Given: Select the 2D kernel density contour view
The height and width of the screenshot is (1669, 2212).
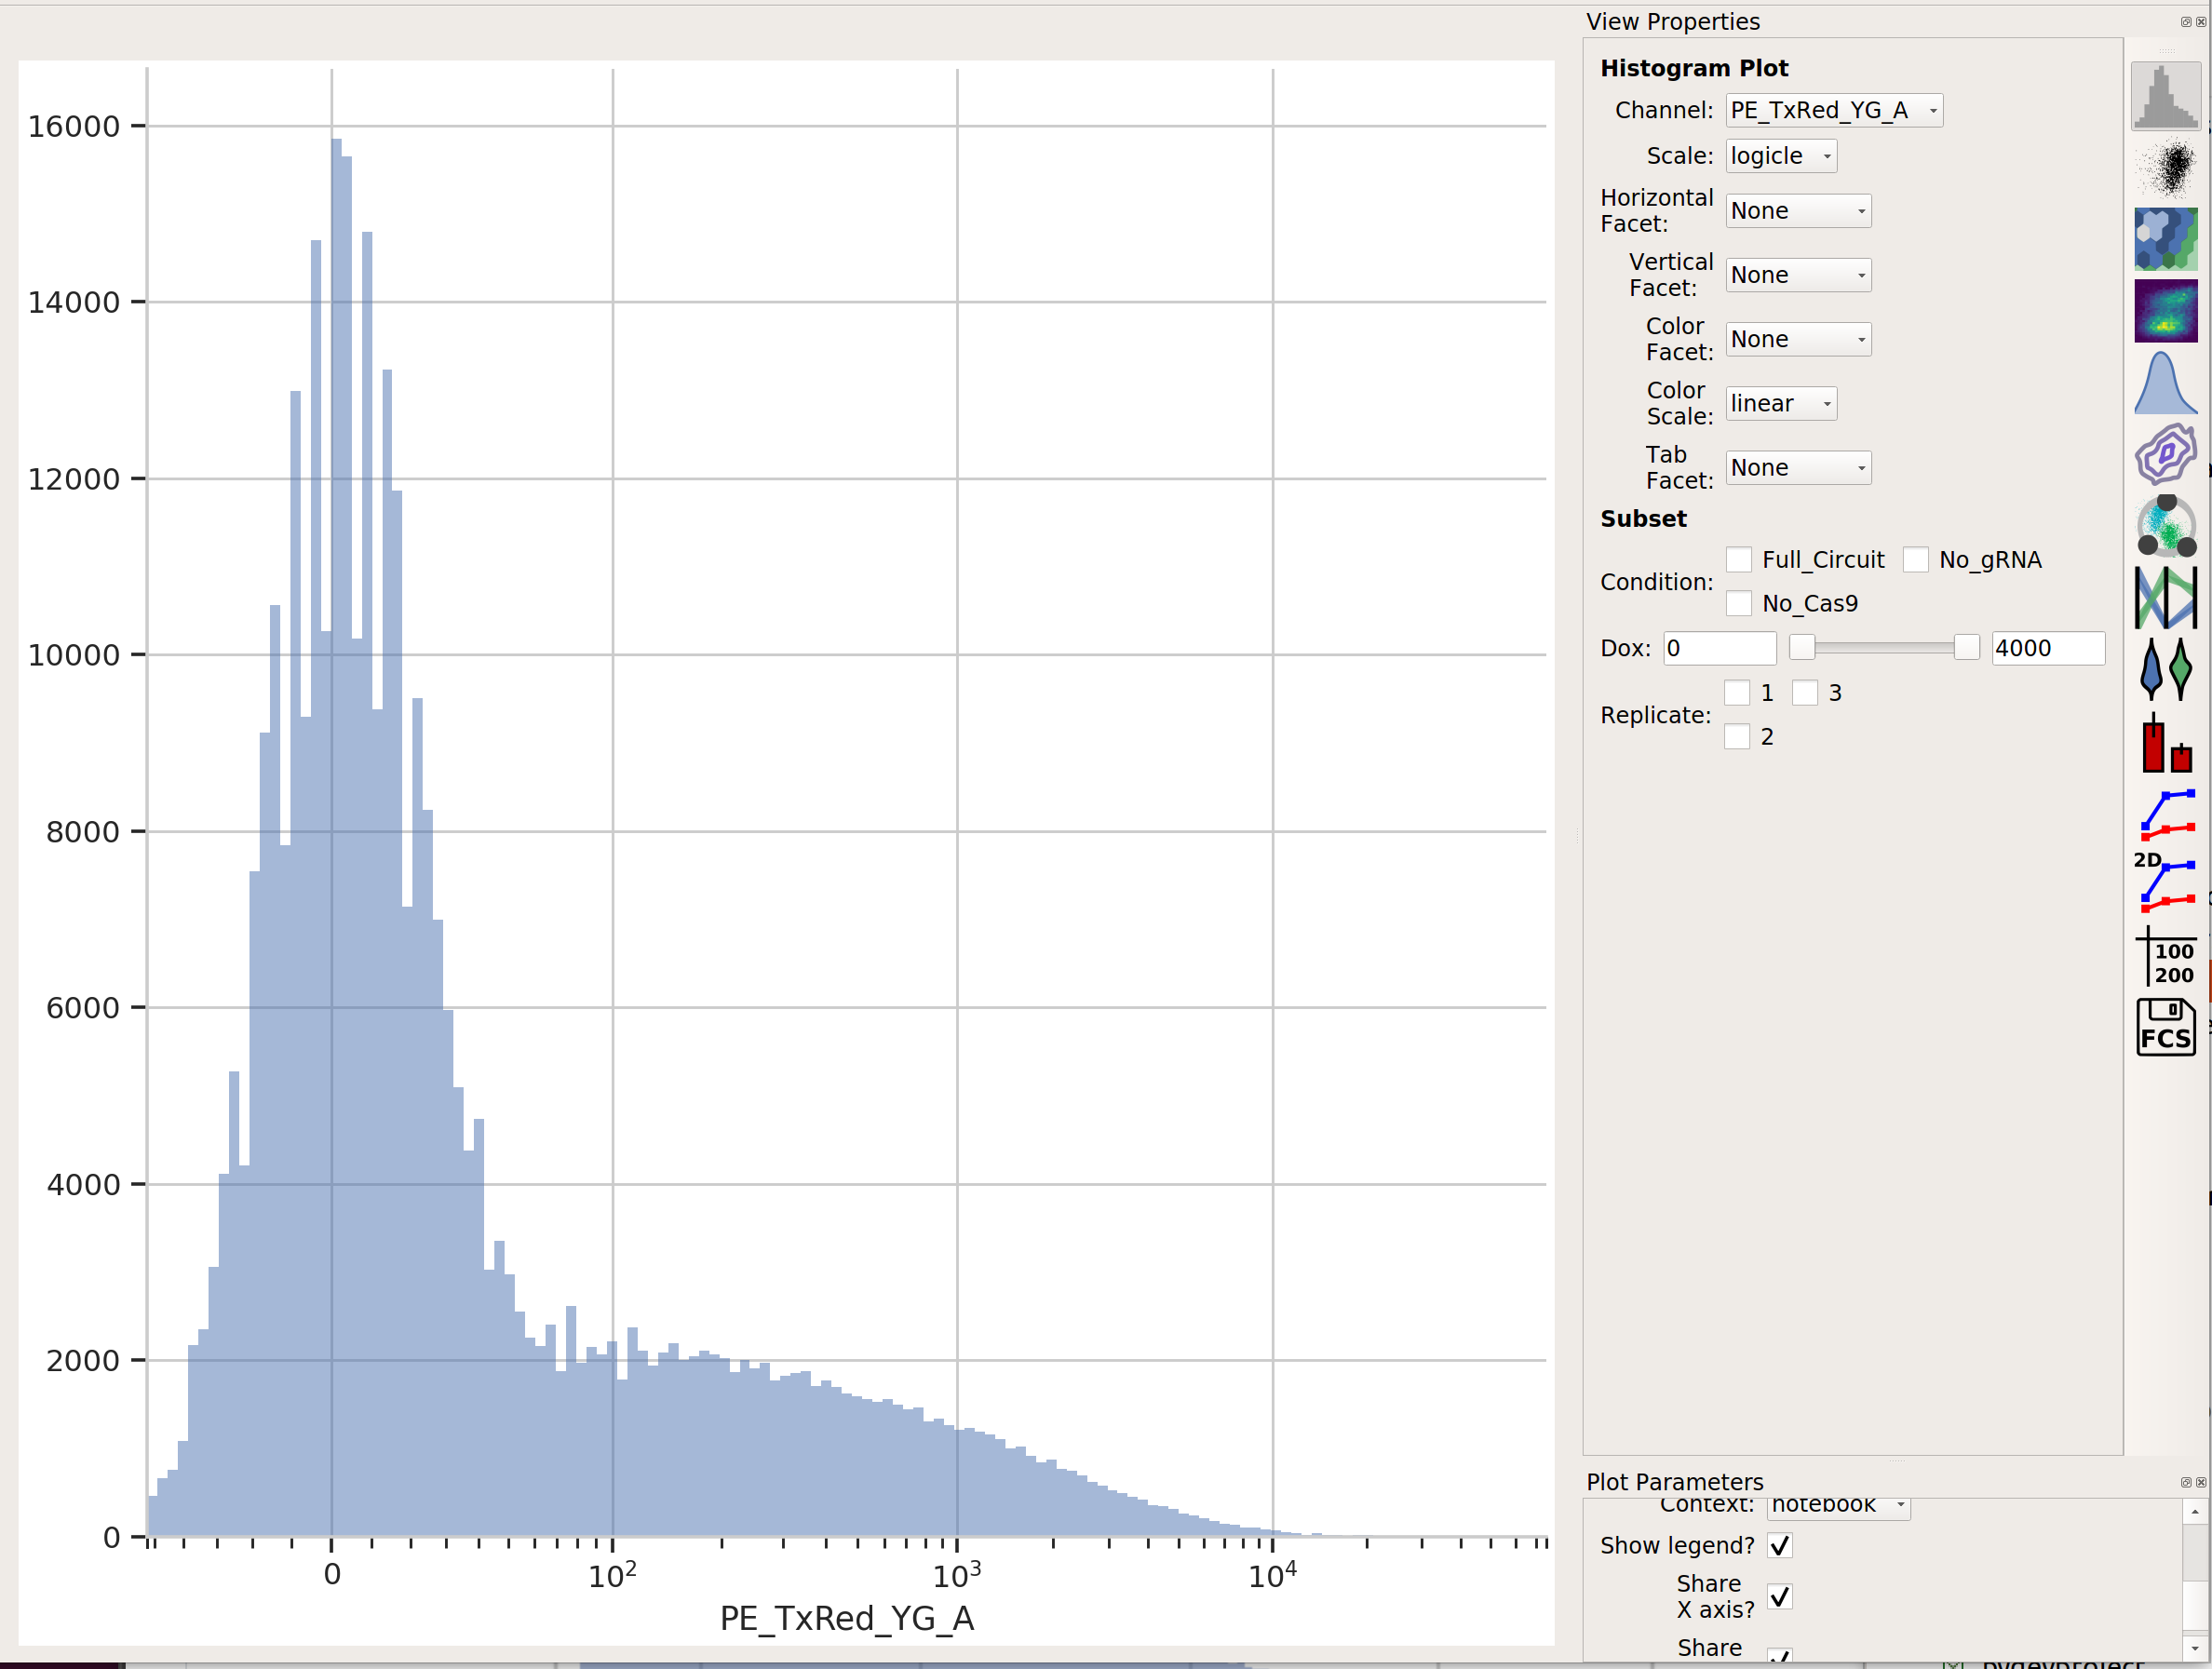Looking at the screenshot, I should point(2165,454).
